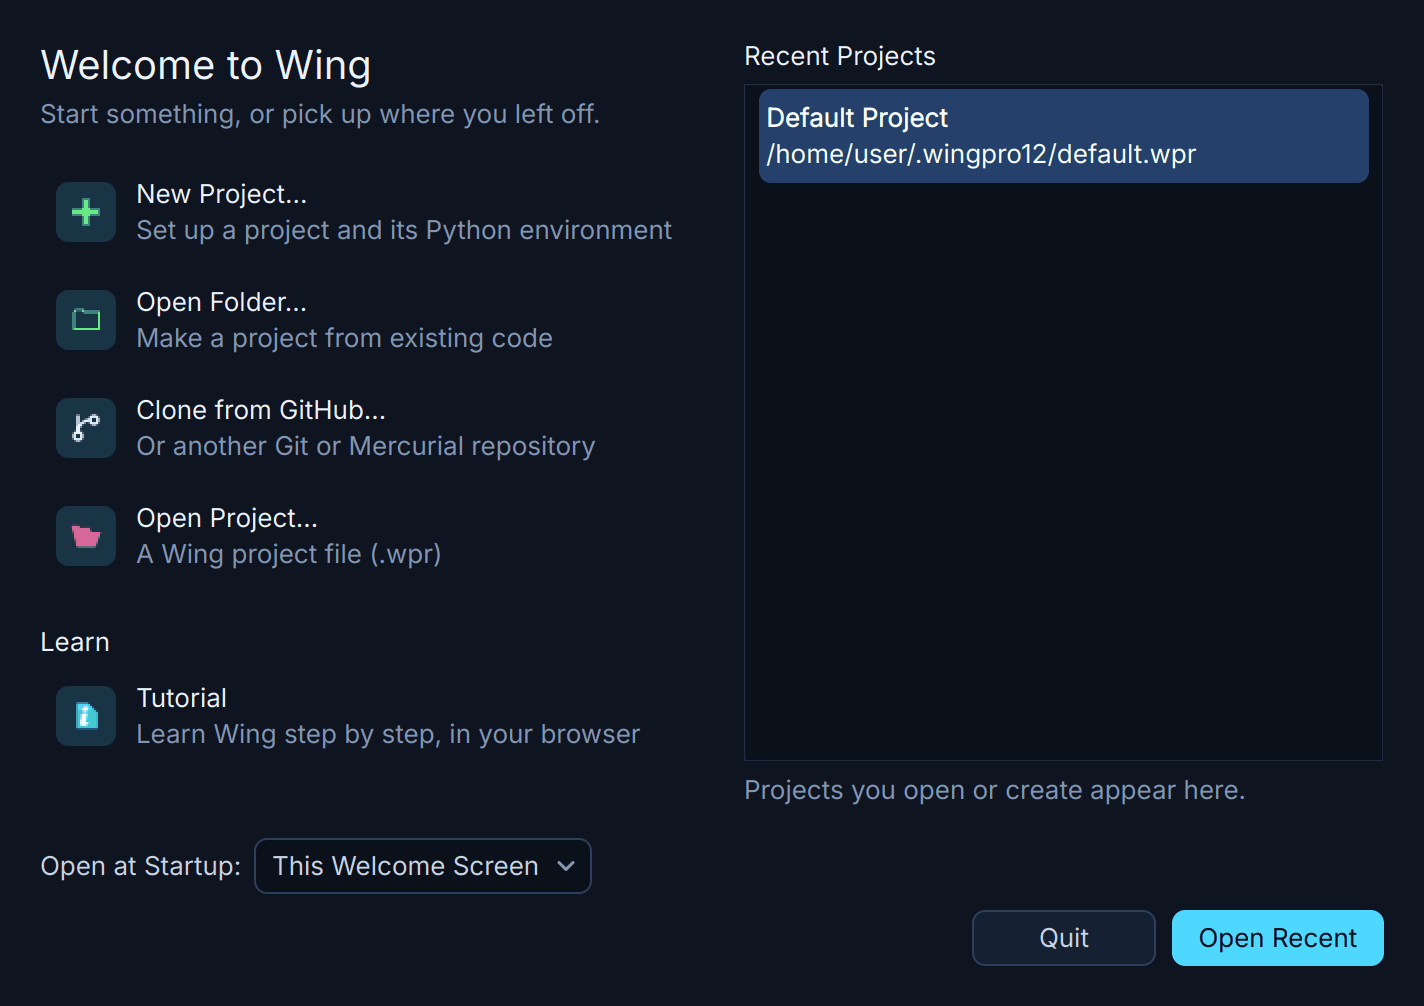Click the Open Folder... title text
This screenshot has height=1006, width=1424.
click(222, 302)
